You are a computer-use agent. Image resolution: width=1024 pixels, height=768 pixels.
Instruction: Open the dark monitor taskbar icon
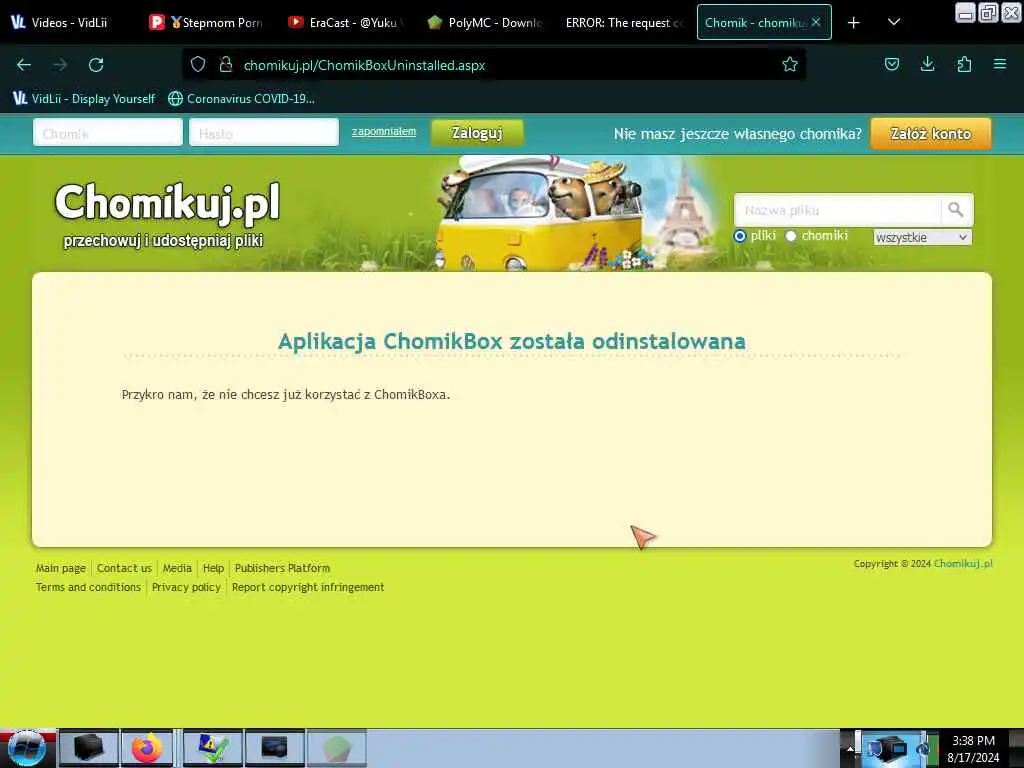tap(275, 748)
